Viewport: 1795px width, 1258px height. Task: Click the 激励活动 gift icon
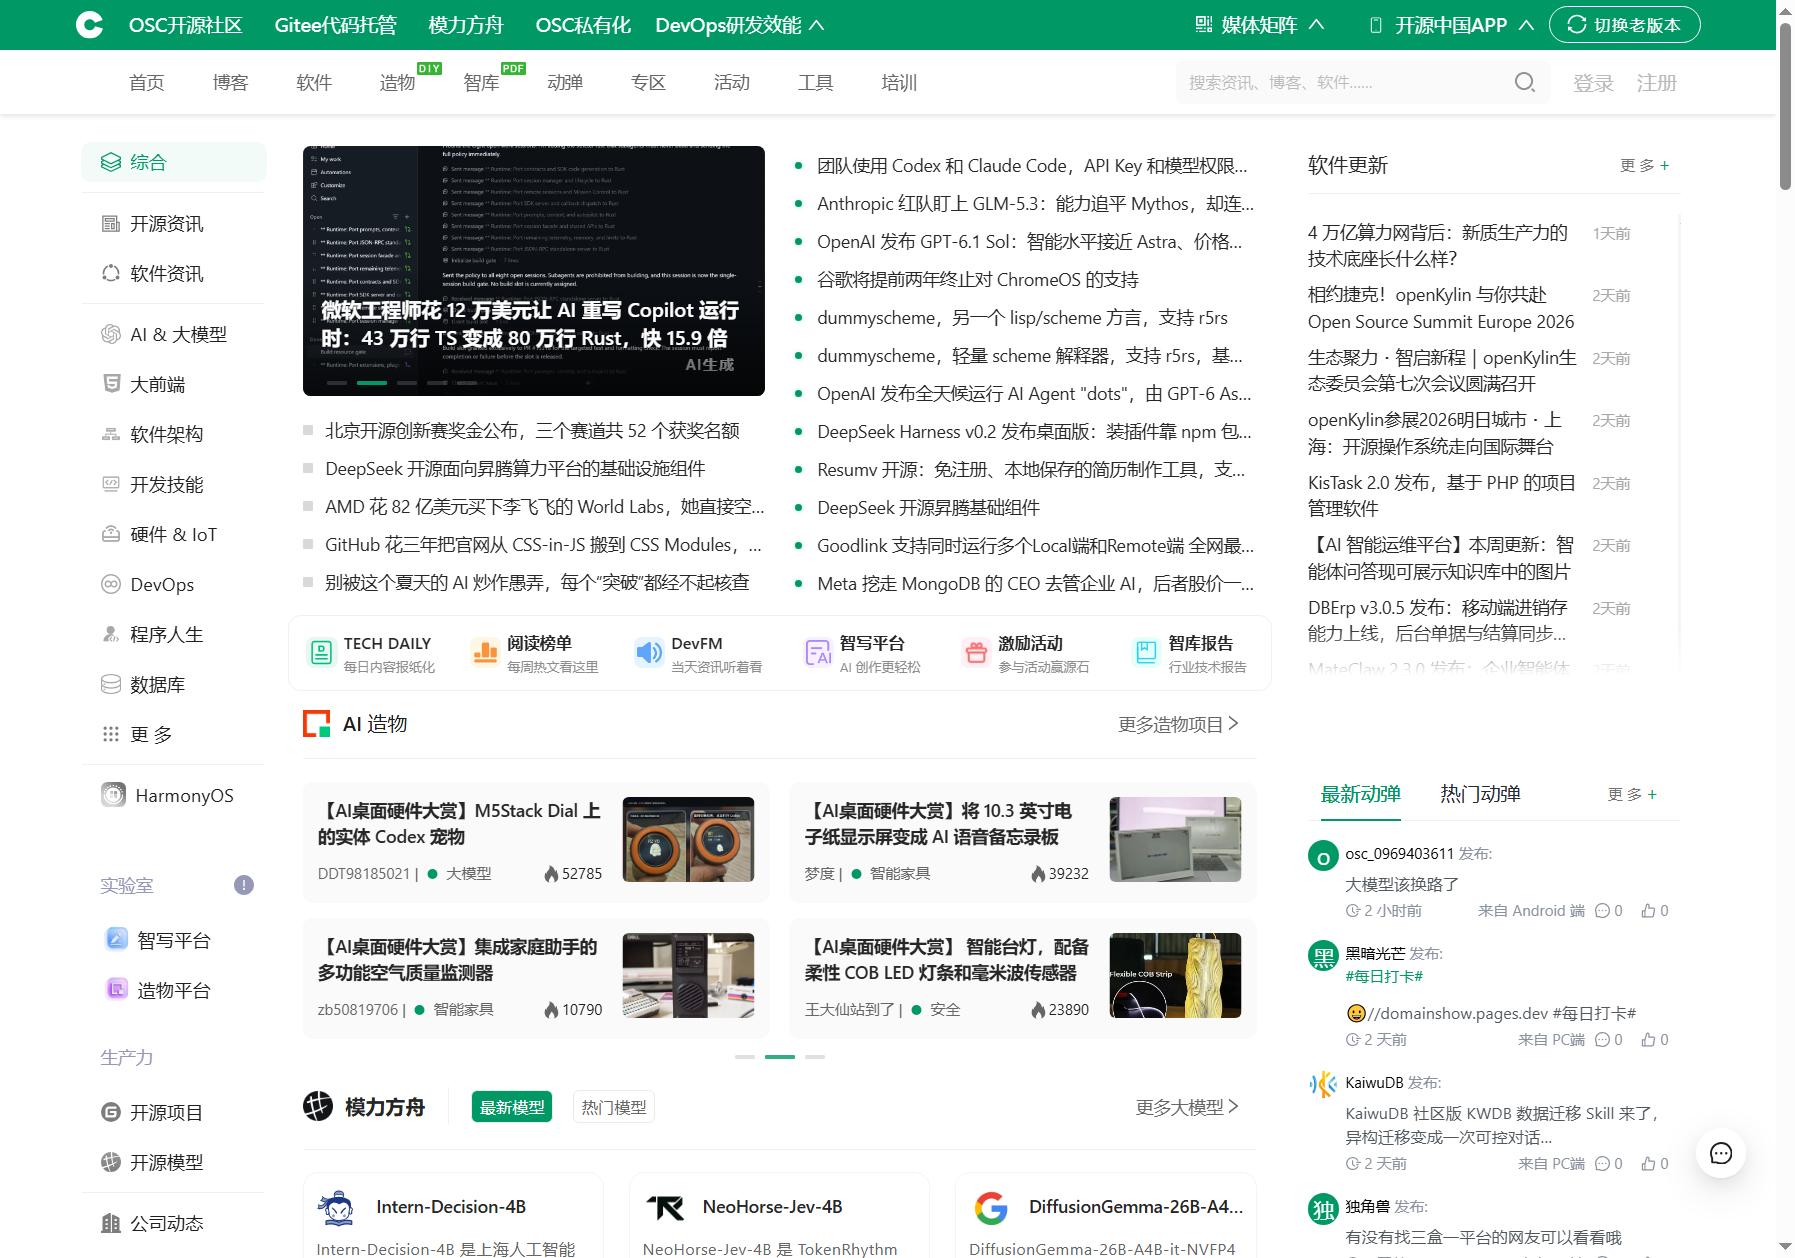pos(976,653)
